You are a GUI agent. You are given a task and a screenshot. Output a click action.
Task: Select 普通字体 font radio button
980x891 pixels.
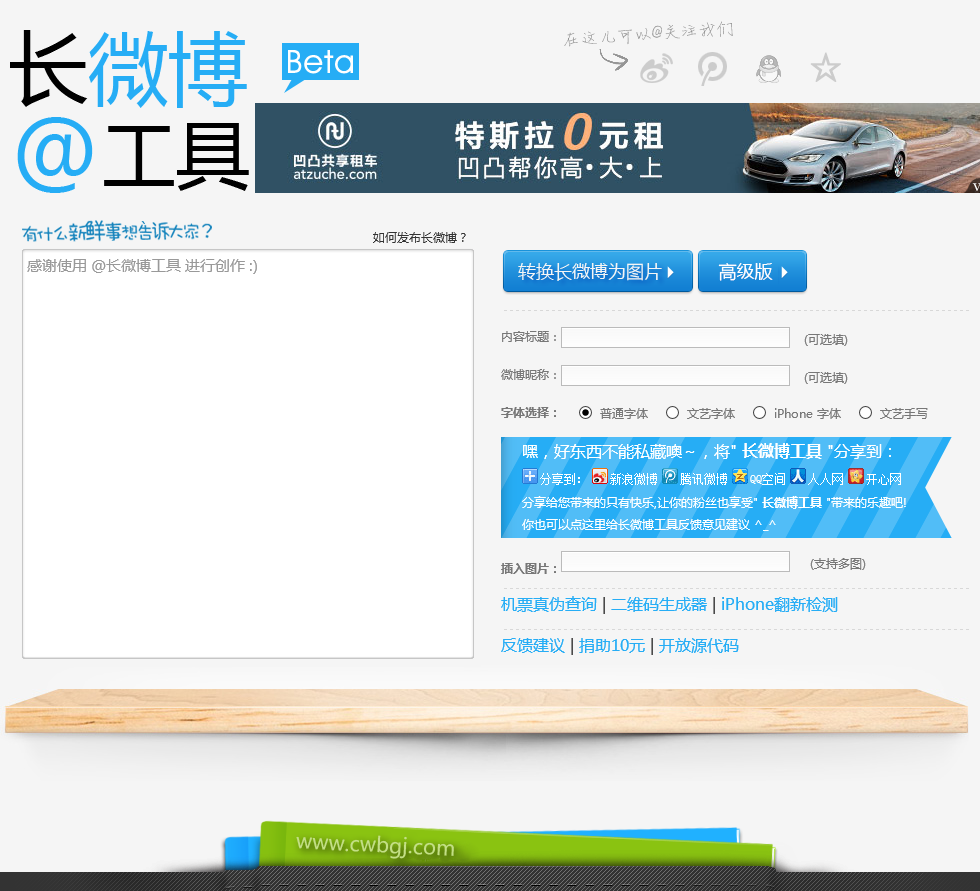click(x=585, y=412)
